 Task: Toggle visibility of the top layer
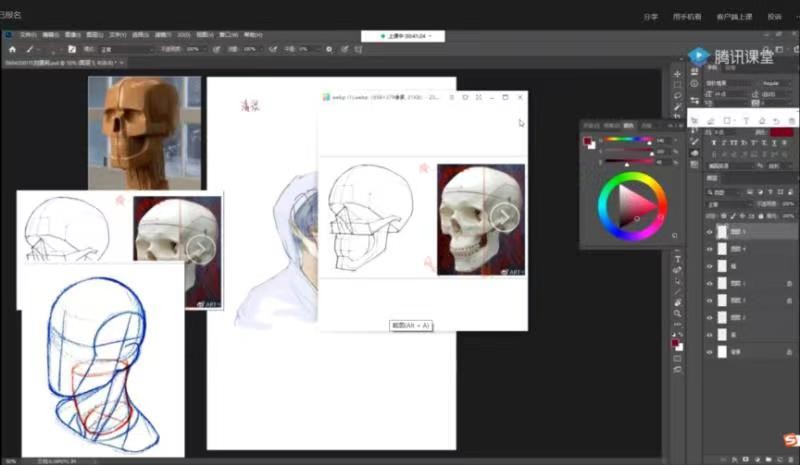coord(710,231)
